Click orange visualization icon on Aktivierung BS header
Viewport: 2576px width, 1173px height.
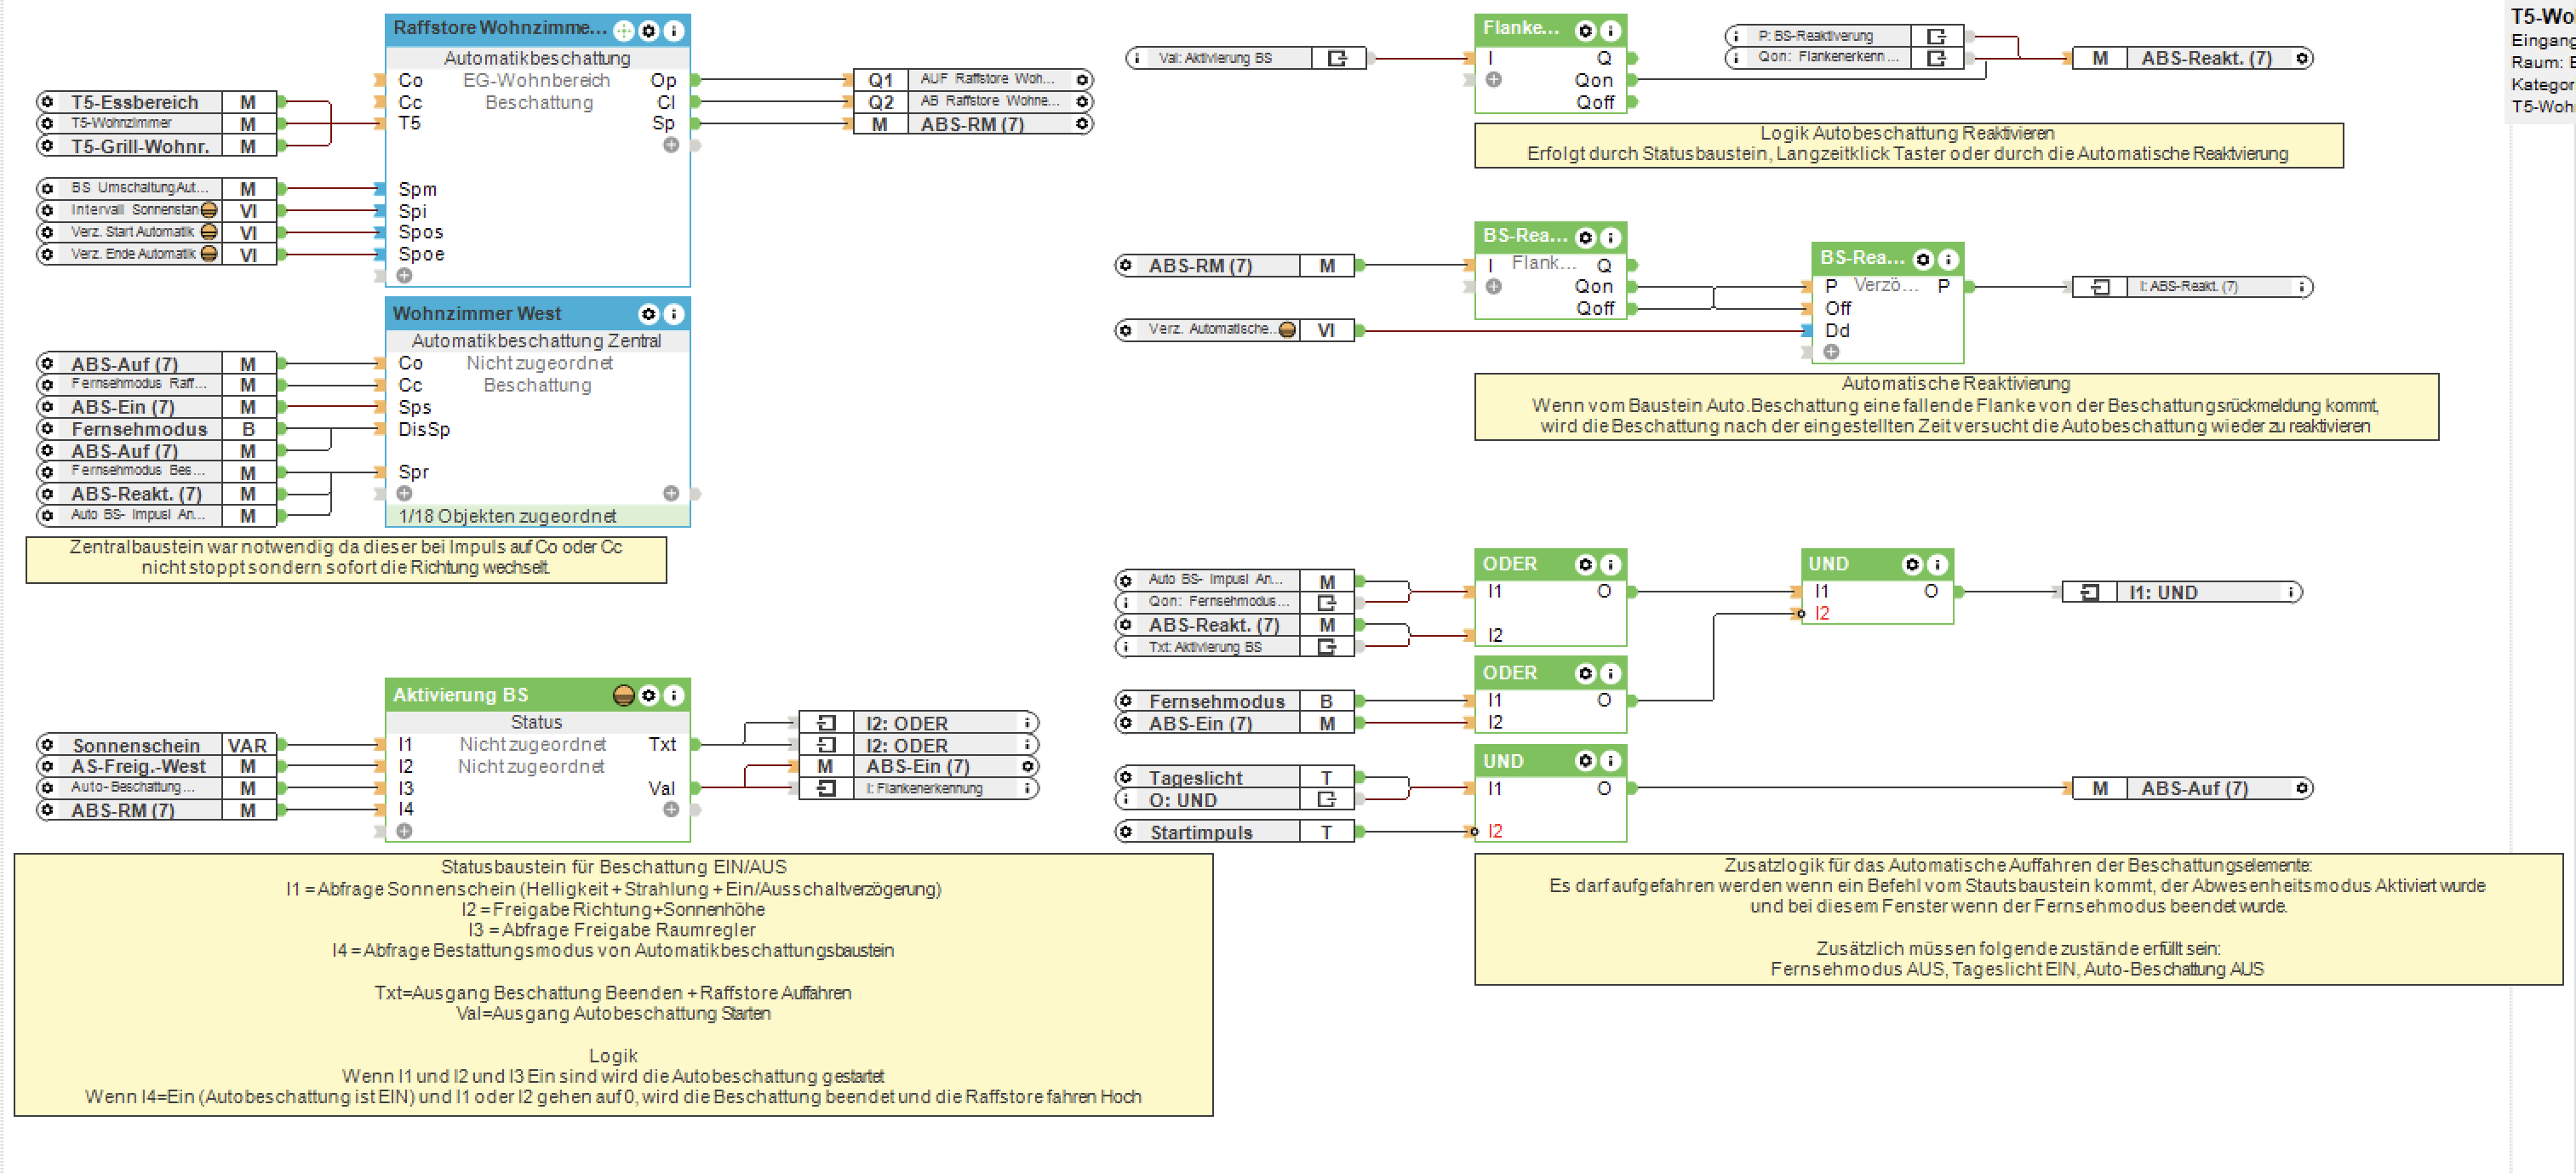(x=623, y=695)
